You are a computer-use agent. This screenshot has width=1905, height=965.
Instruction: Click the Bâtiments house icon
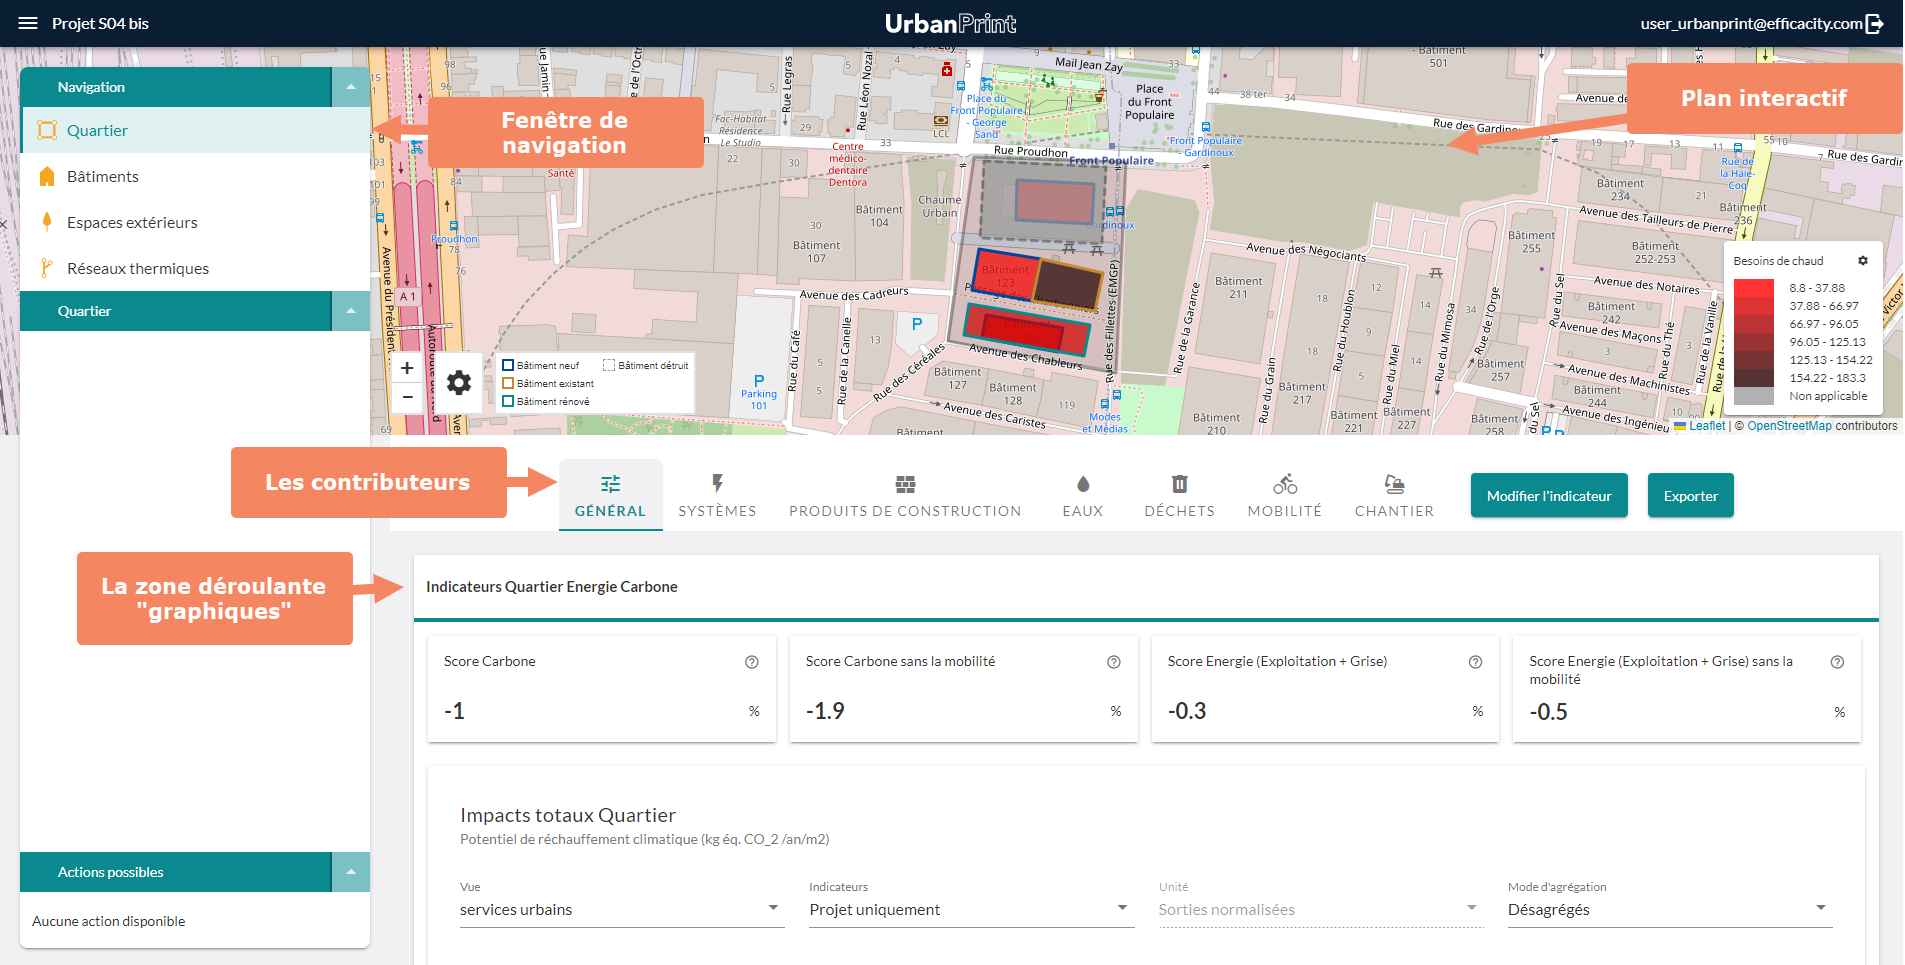pyautogui.click(x=47, y=176)
